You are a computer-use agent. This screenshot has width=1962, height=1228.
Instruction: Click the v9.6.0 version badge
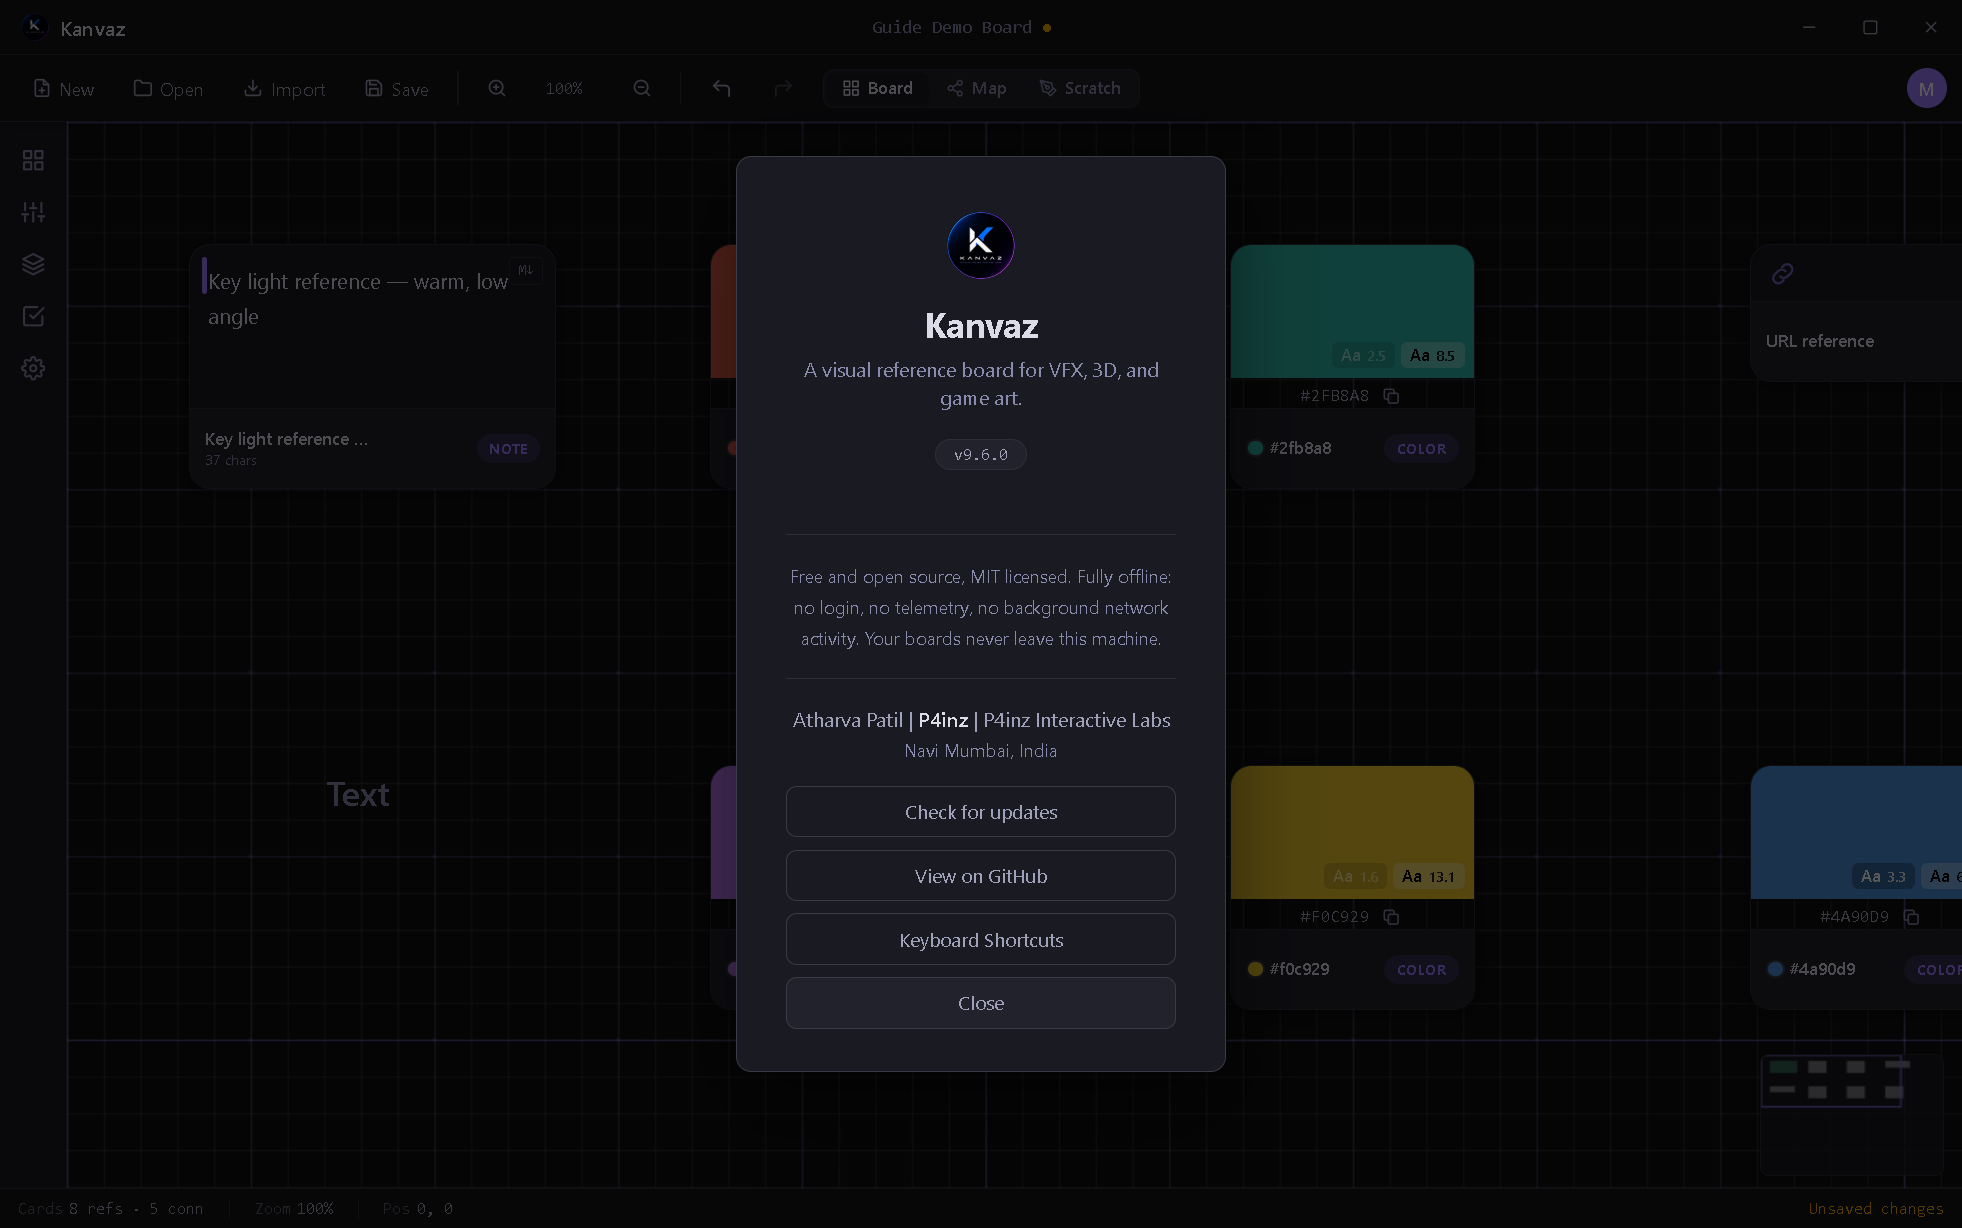click(x=980, y=455)
